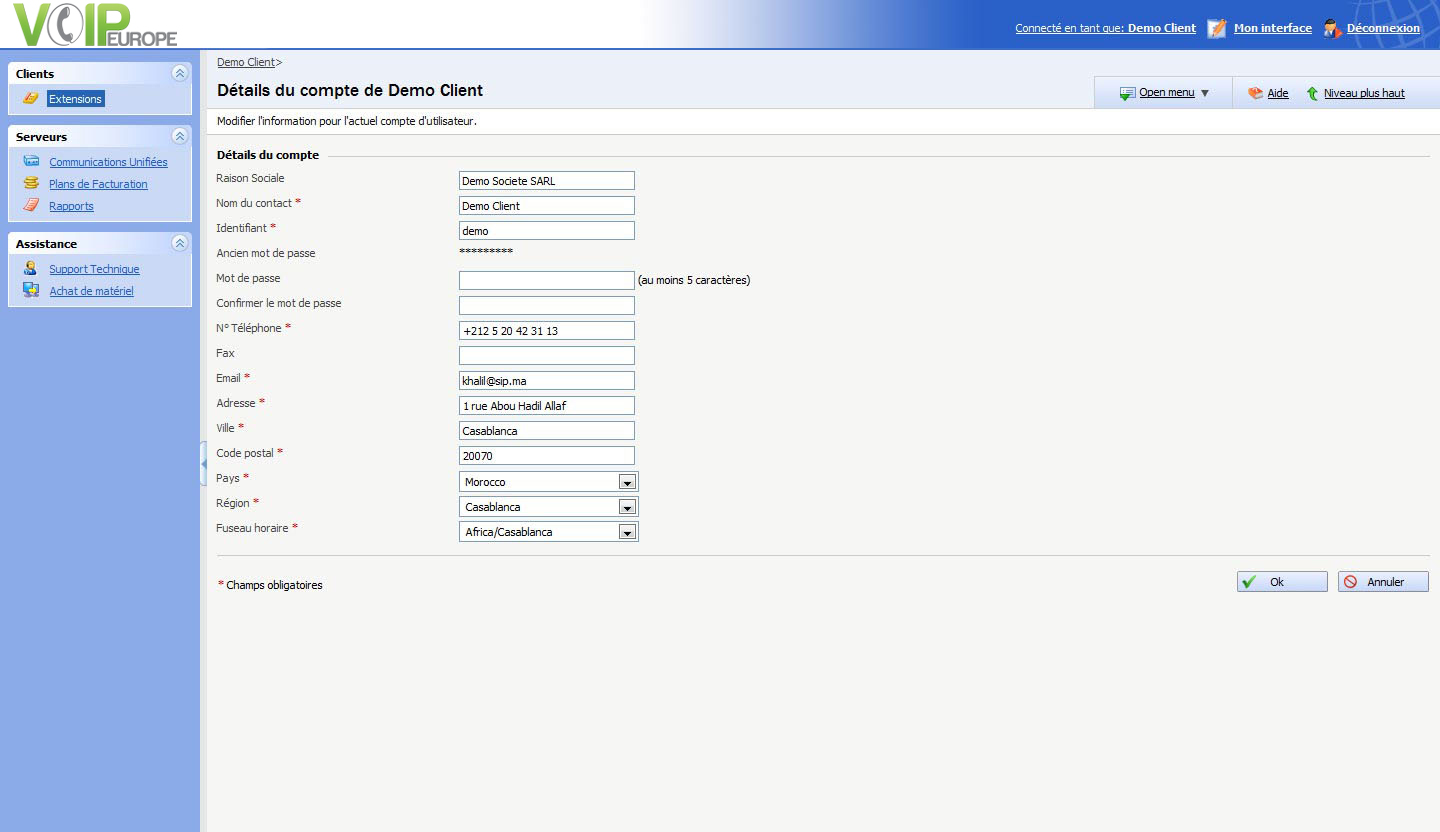1440x832 pixels.
Task: Click the Déconnexion user icon
Action: (1331, 28)
